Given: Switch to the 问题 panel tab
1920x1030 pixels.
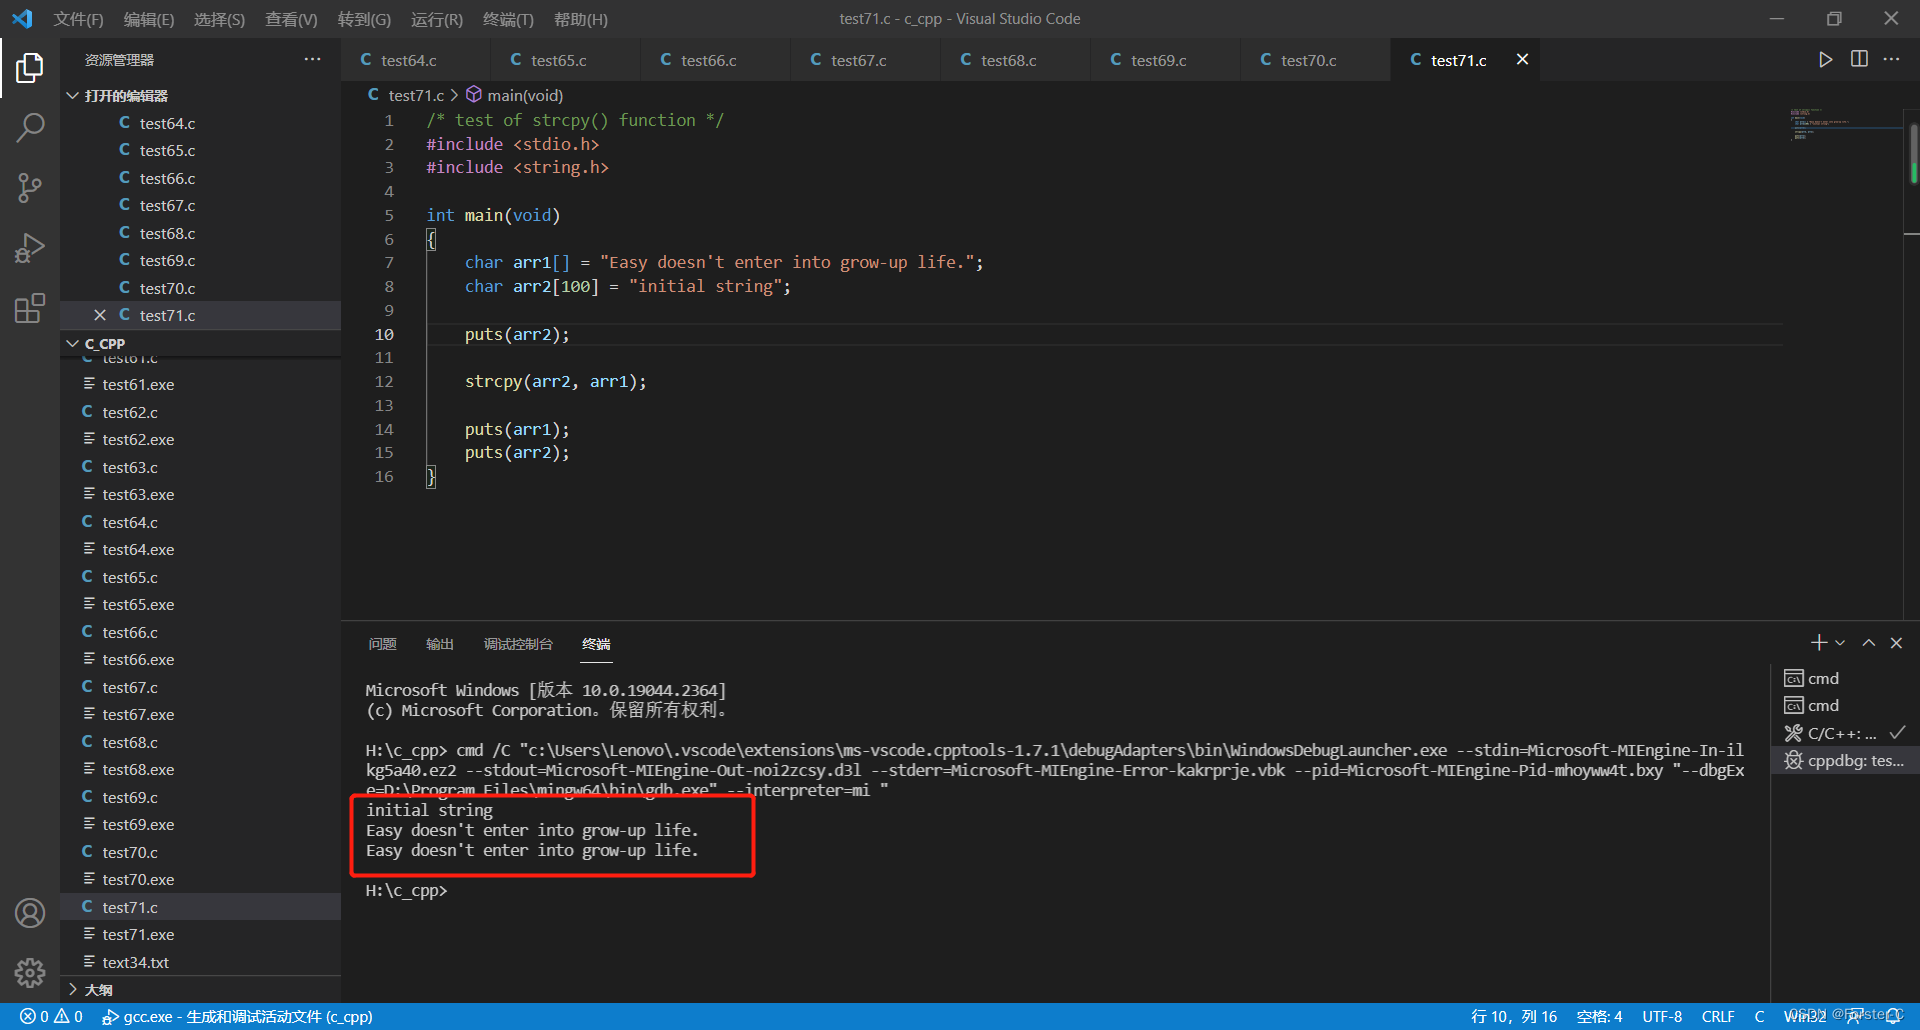Looking at the screenshot, I should (382, 644).
